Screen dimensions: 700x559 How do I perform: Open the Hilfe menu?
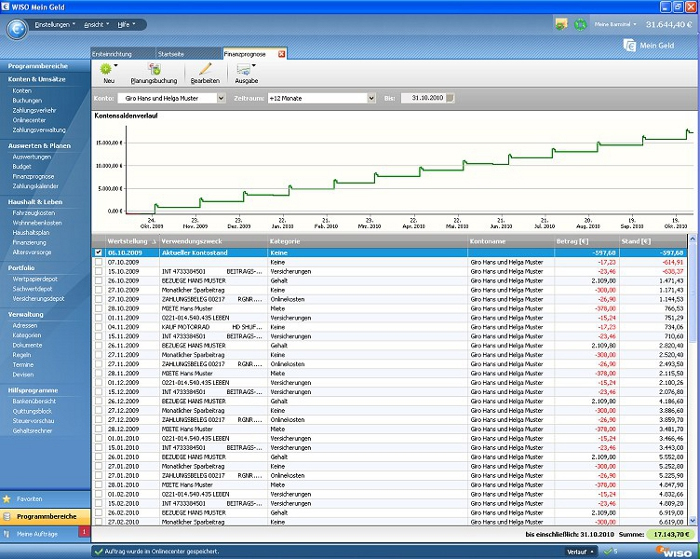[x=126, y=25]
